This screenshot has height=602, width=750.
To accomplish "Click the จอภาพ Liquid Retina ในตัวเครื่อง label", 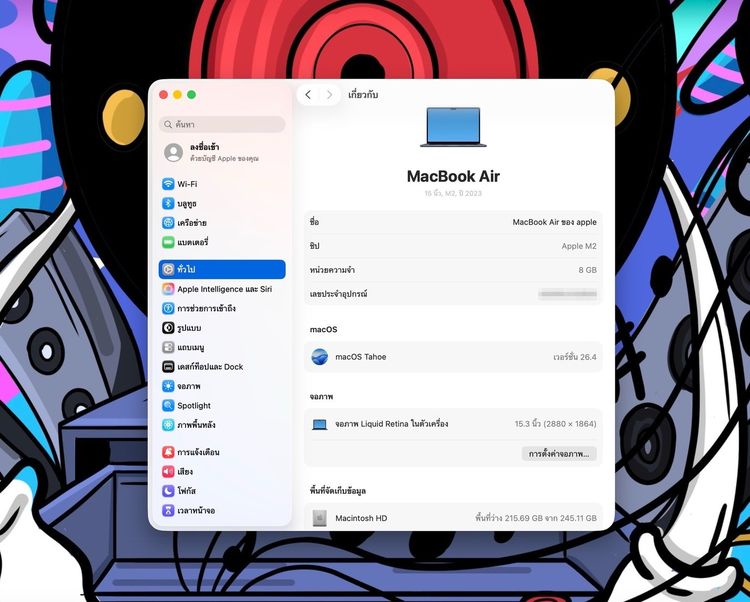I will [391, 424].
